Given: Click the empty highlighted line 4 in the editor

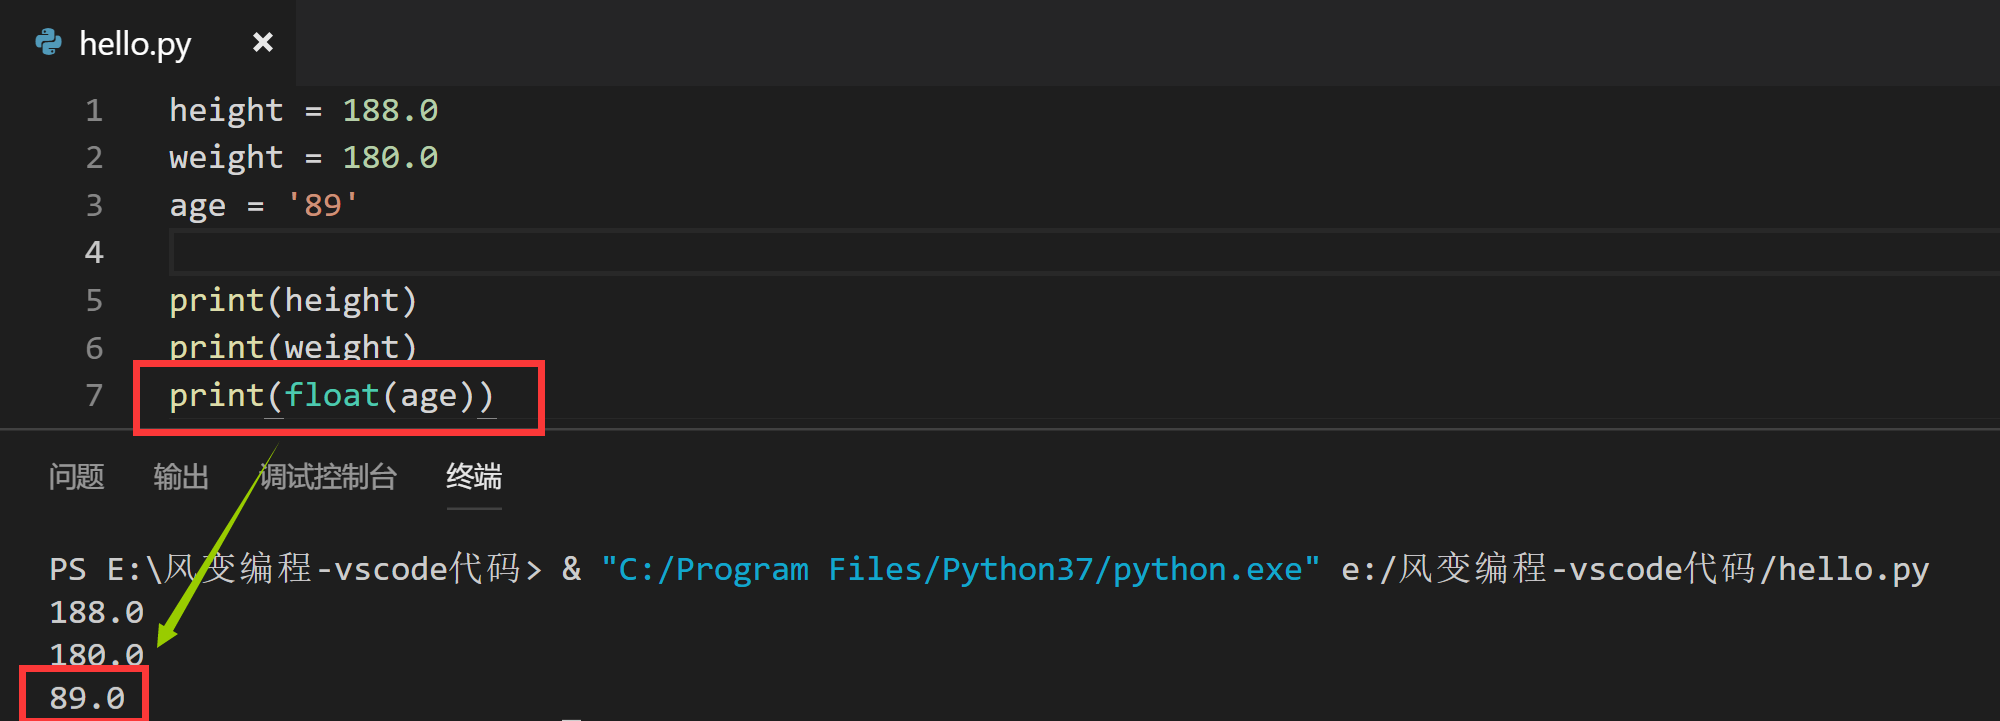Looking at the screenshot, I should [x=1085, y=252].
